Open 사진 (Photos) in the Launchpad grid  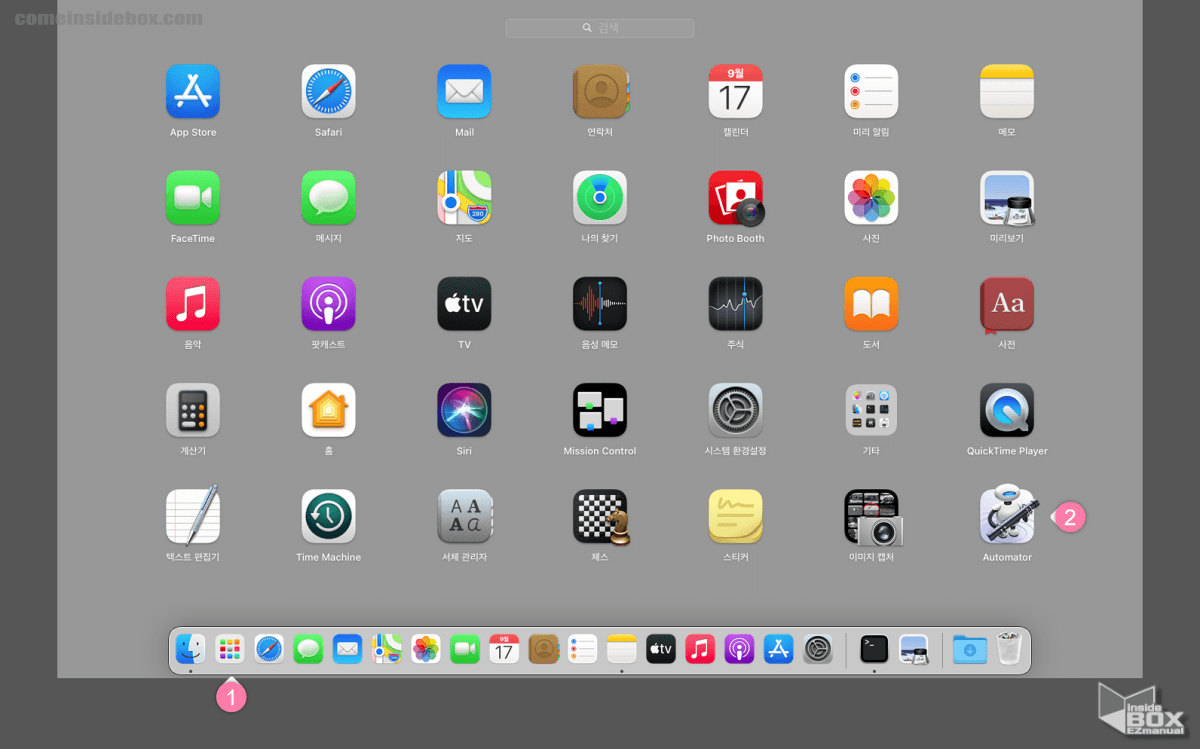coord(871,198)
